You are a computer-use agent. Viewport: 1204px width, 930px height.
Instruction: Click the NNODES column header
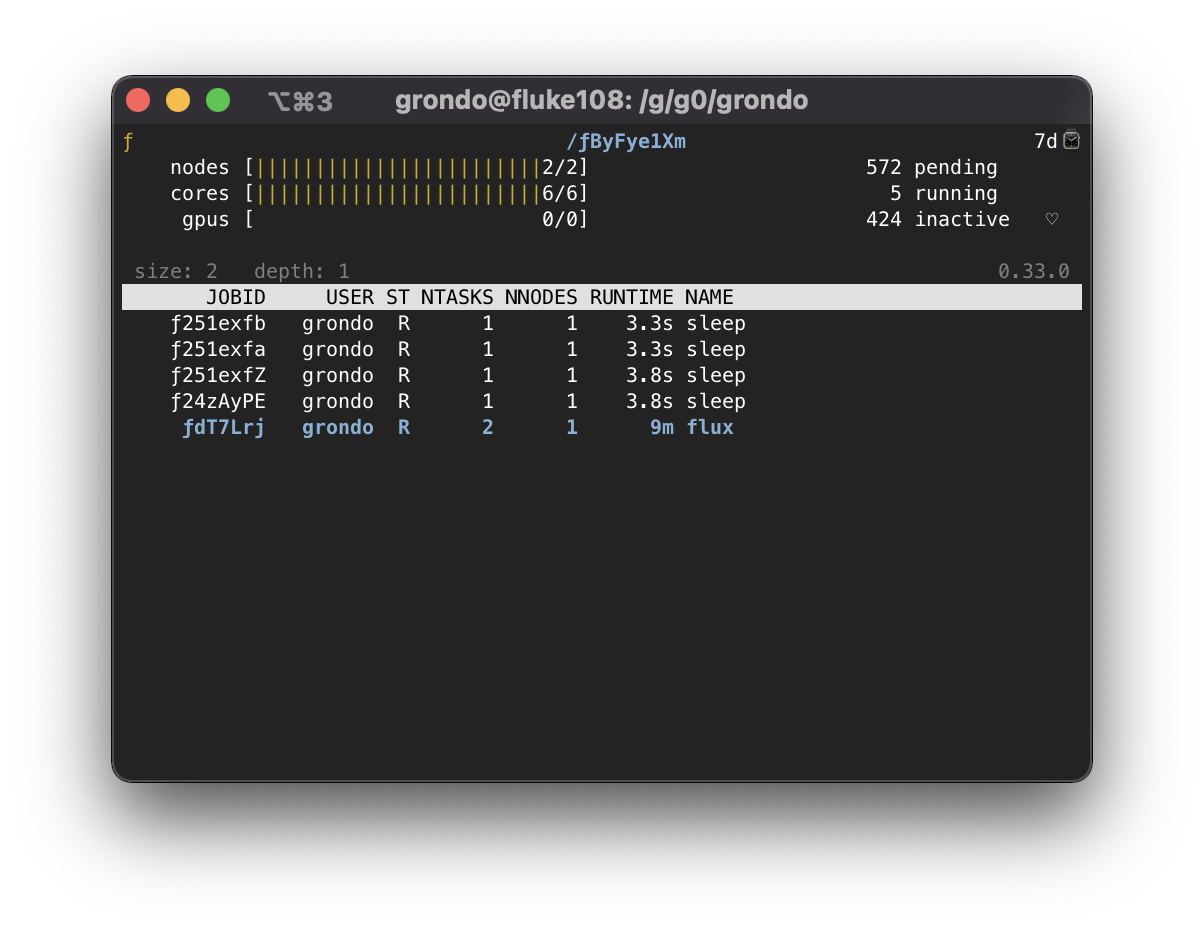pyautogui.click(x=541, y=297)
